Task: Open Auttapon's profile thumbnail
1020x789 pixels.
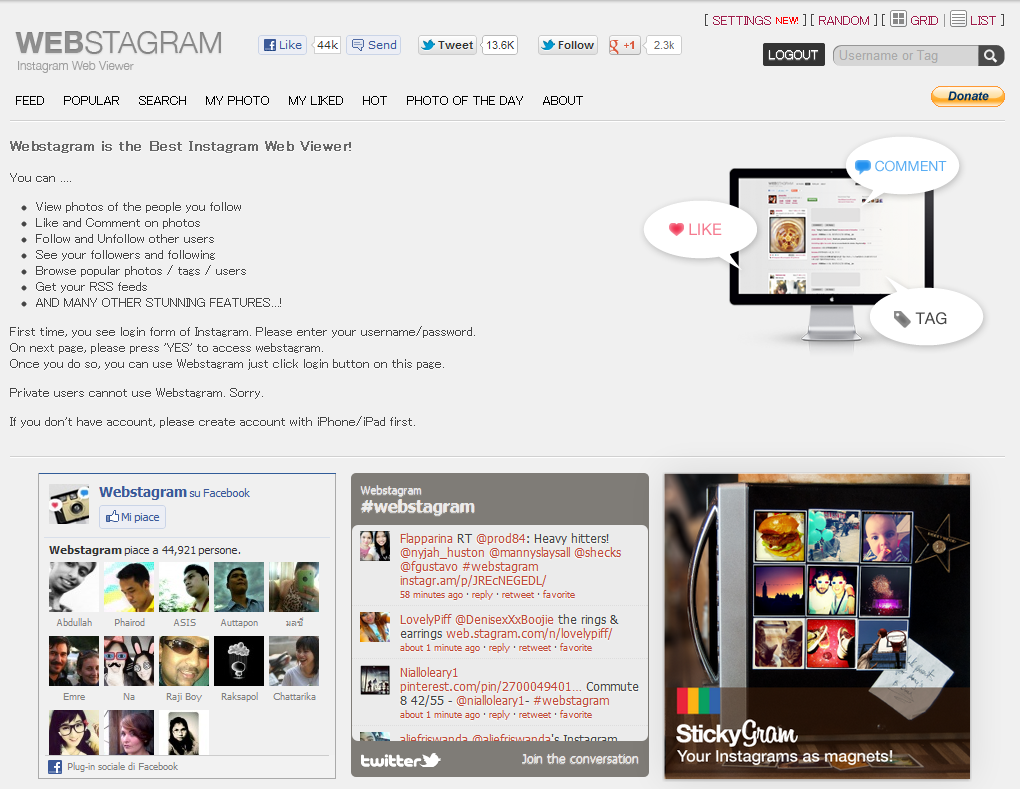Action: [x=239, y=587]
